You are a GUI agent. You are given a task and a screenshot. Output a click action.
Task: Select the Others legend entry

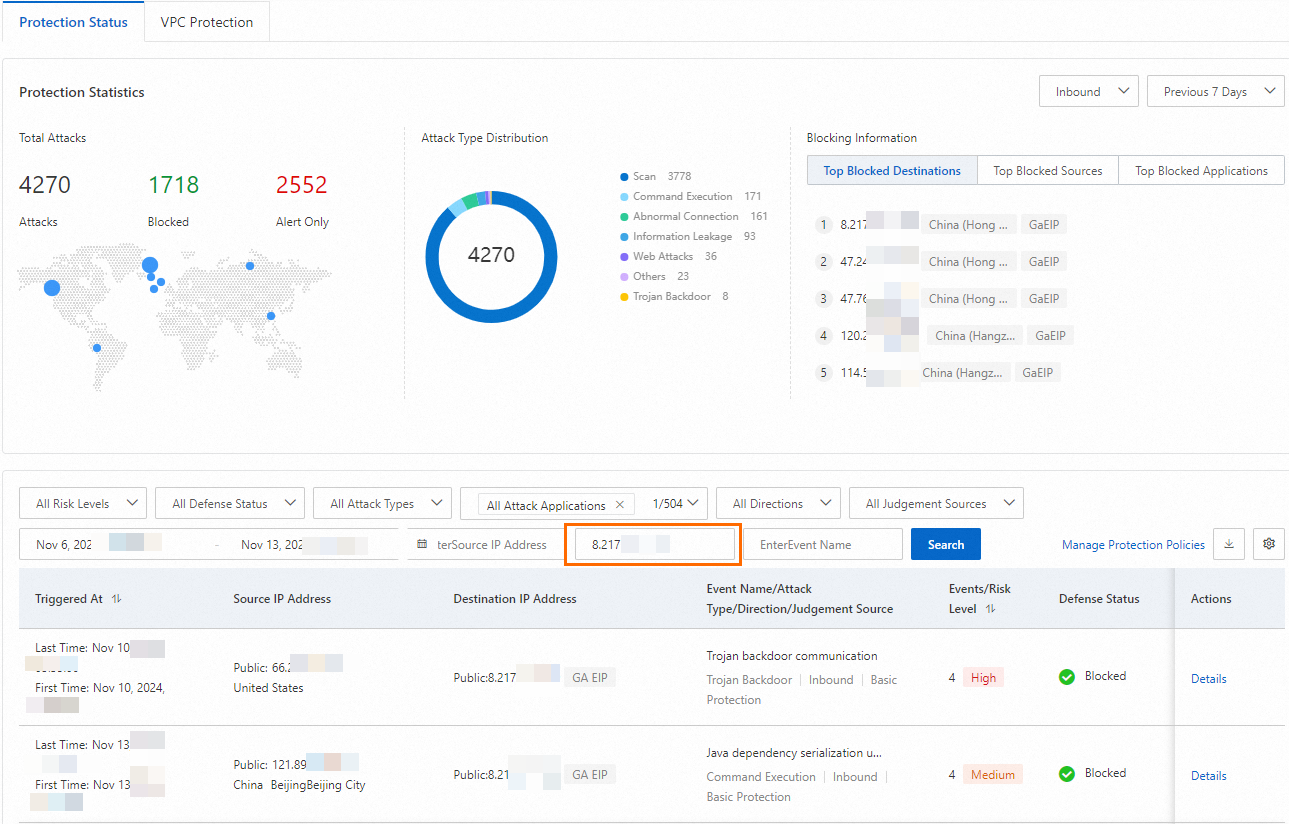pos(655,277)
